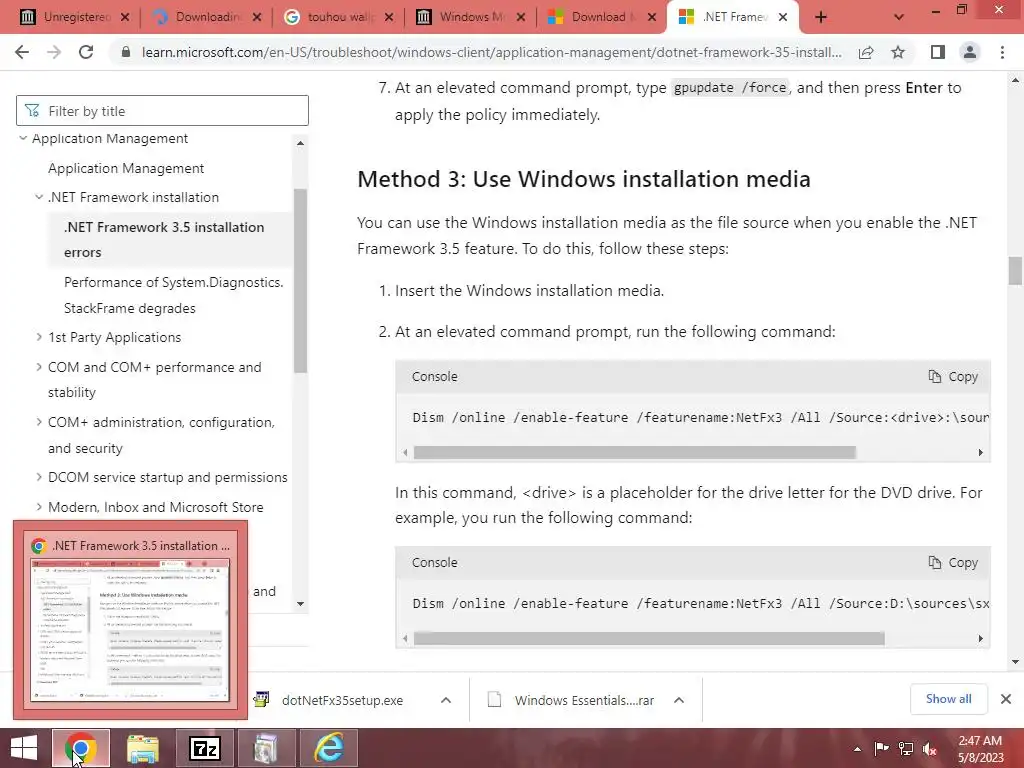Expand DCOM service startup and permissions
The height and width of the screenshot is (768, 1024).
39,477
